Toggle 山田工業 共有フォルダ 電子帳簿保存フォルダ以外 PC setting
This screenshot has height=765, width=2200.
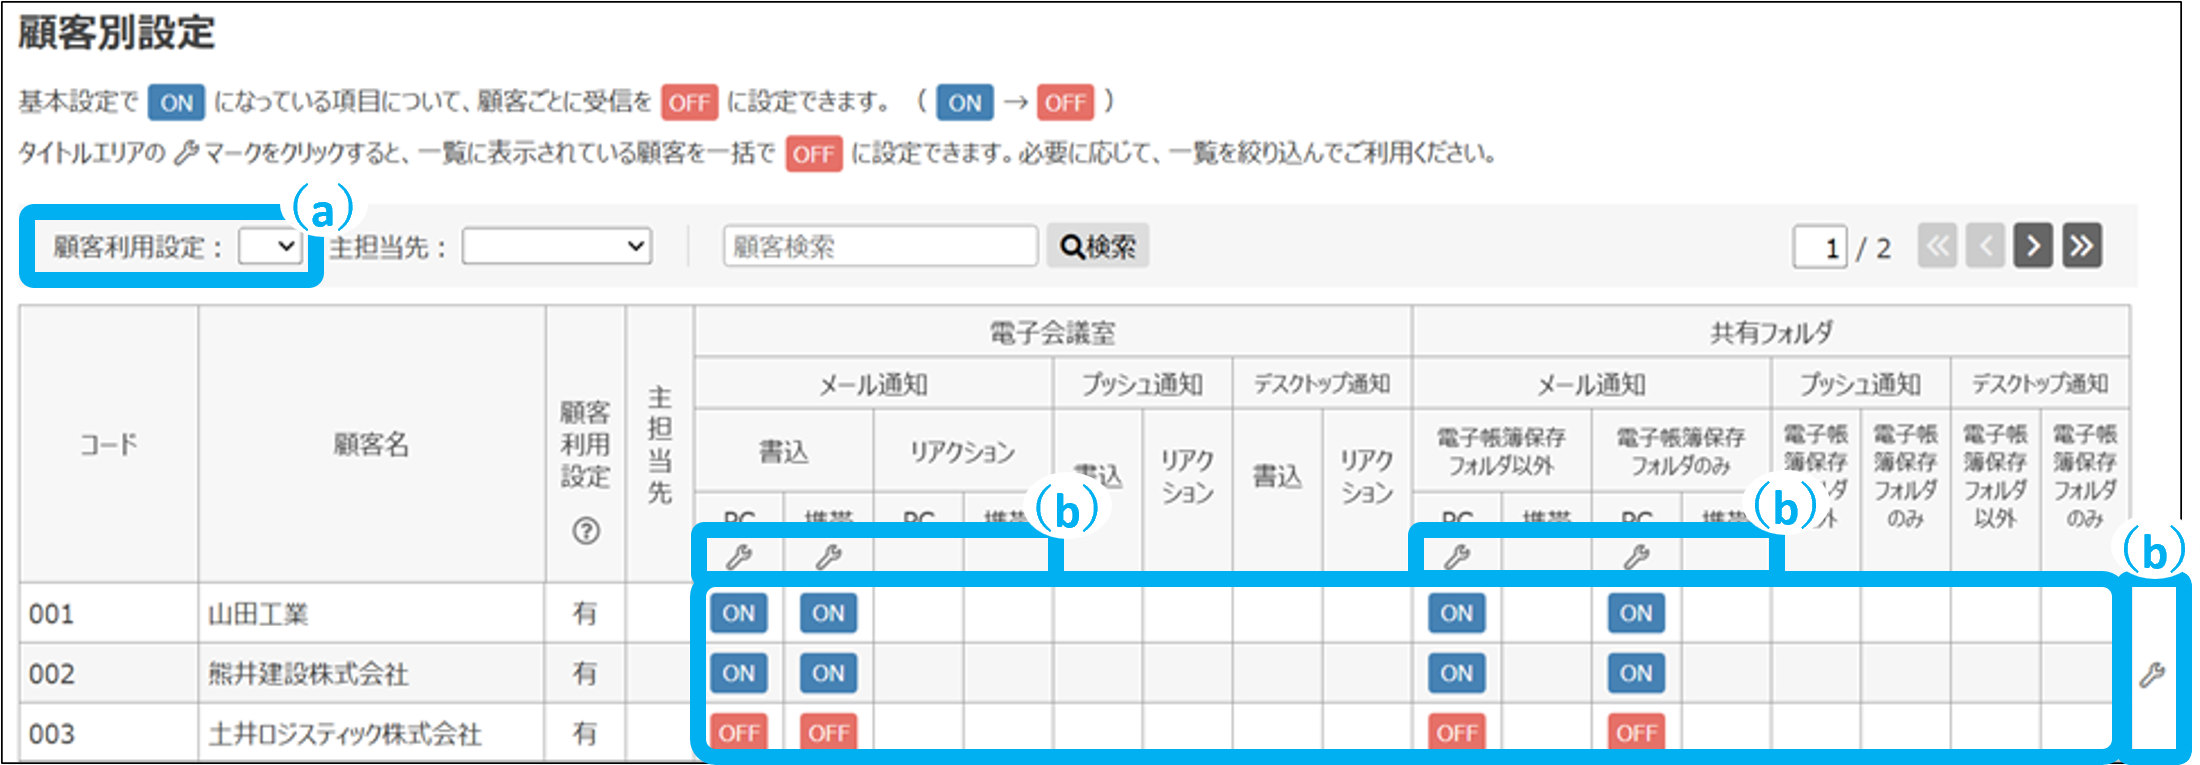tap(1457, 613)
